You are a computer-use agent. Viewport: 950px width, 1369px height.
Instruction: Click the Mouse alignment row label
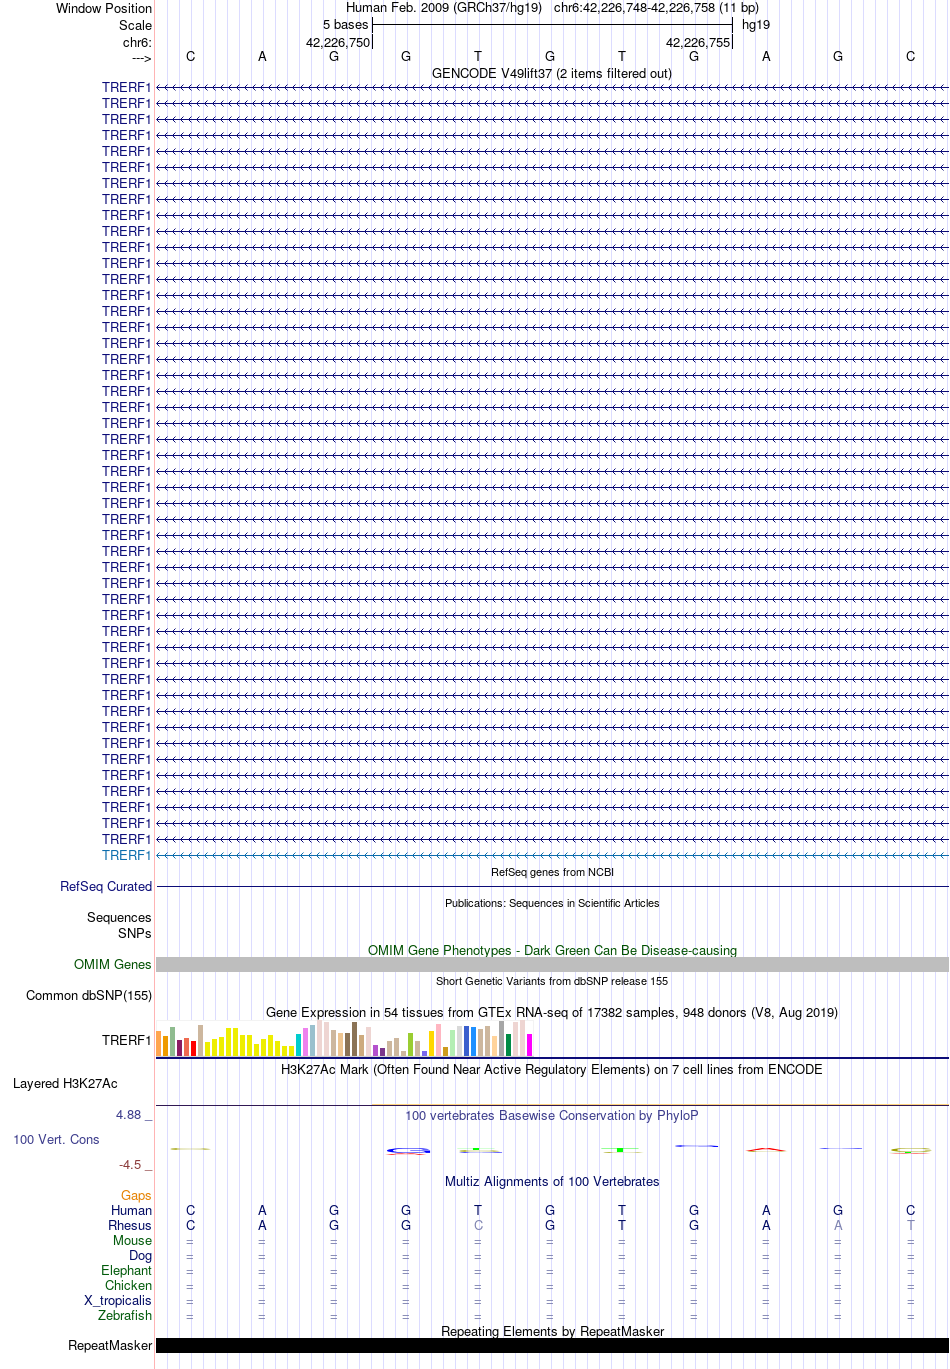(x=132, y=1240)
